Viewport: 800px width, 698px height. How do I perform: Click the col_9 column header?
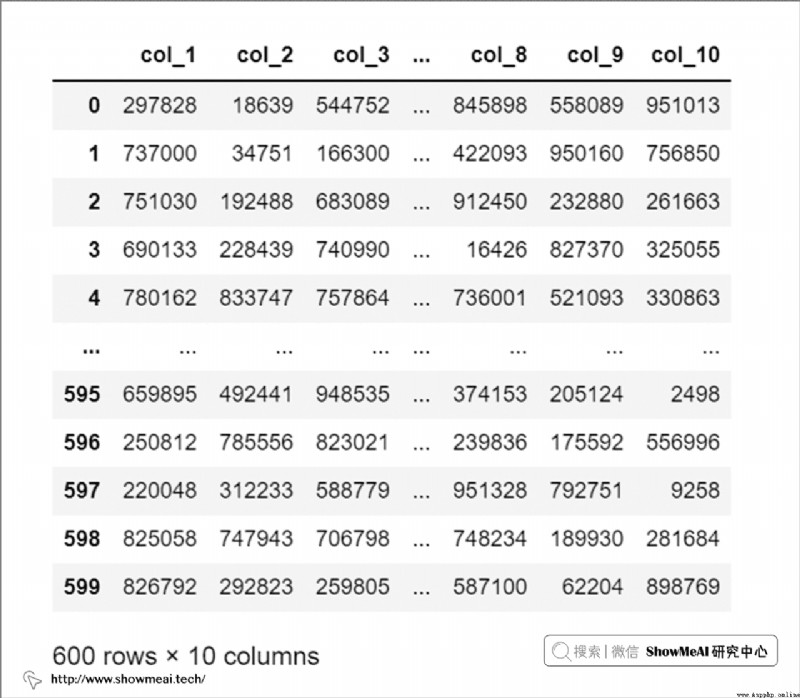point(595,55)
